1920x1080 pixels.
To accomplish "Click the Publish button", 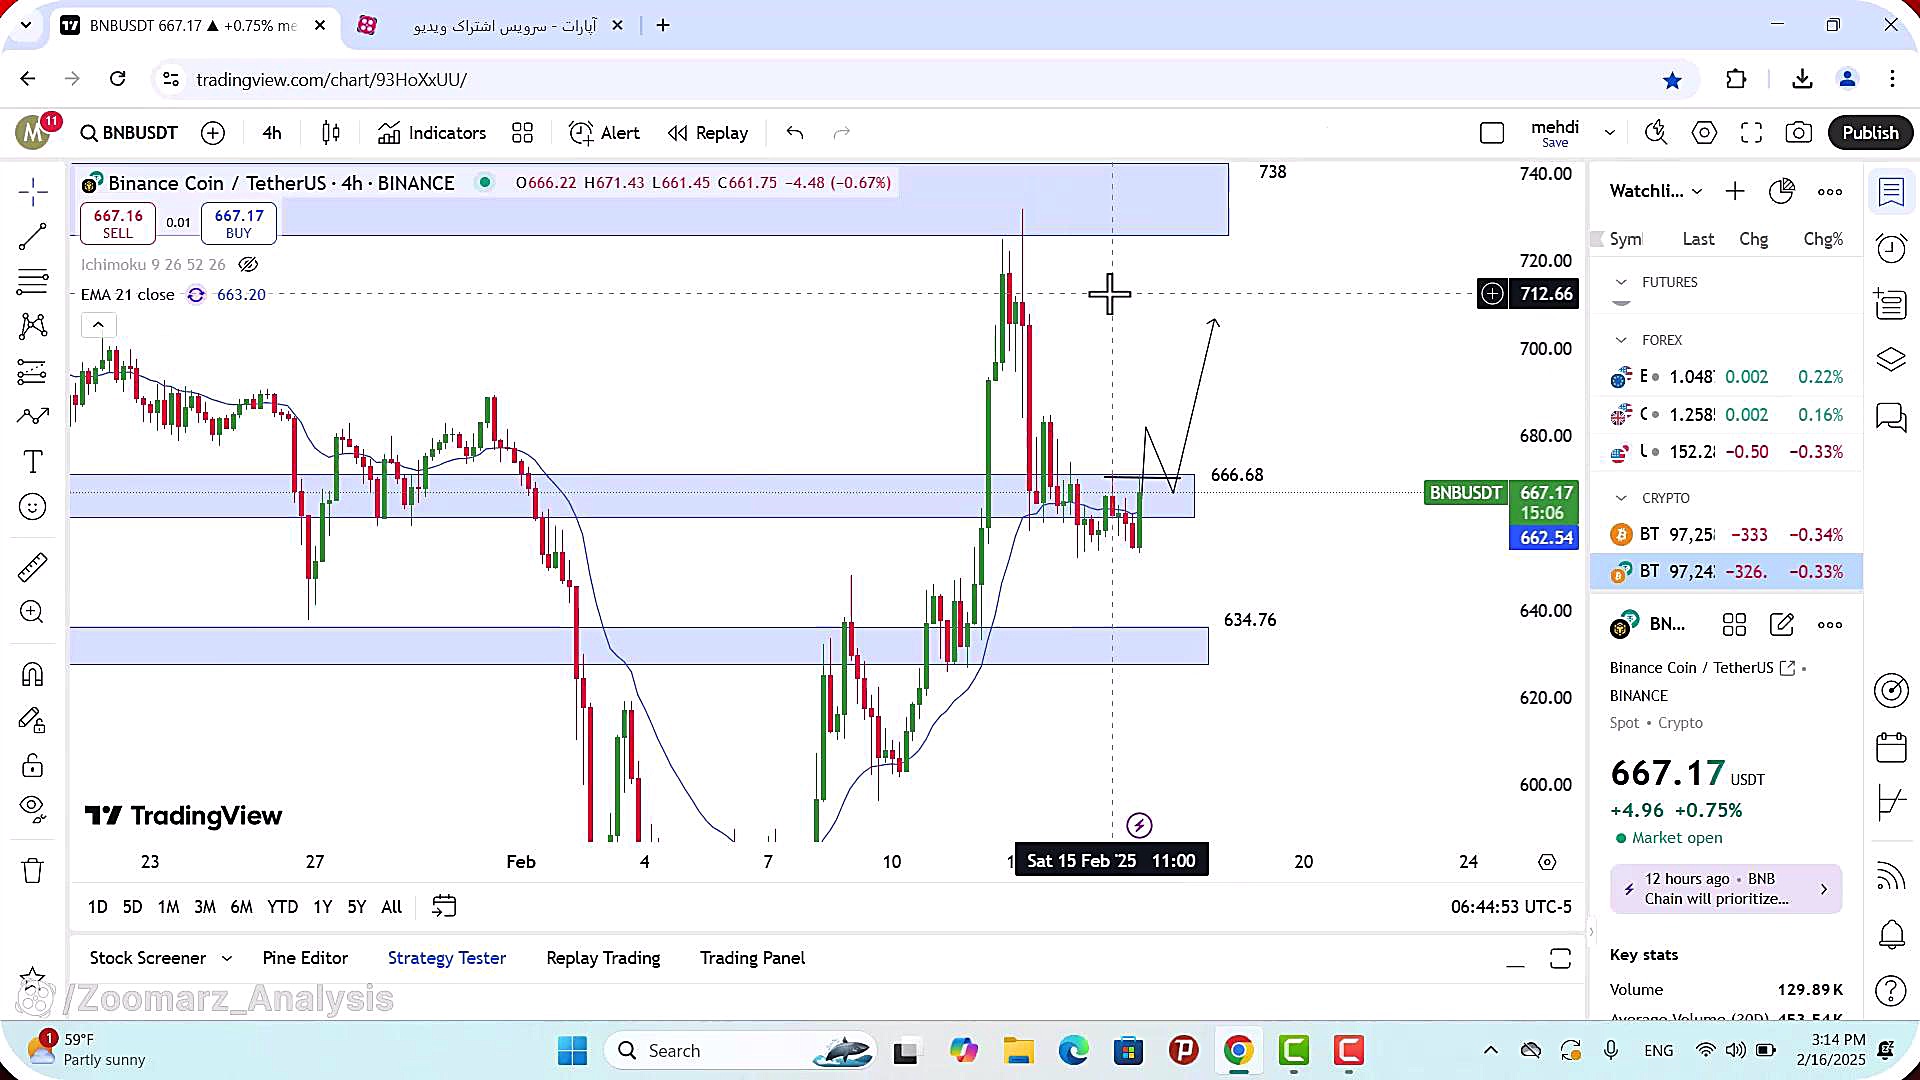I will coord(1870,133).
